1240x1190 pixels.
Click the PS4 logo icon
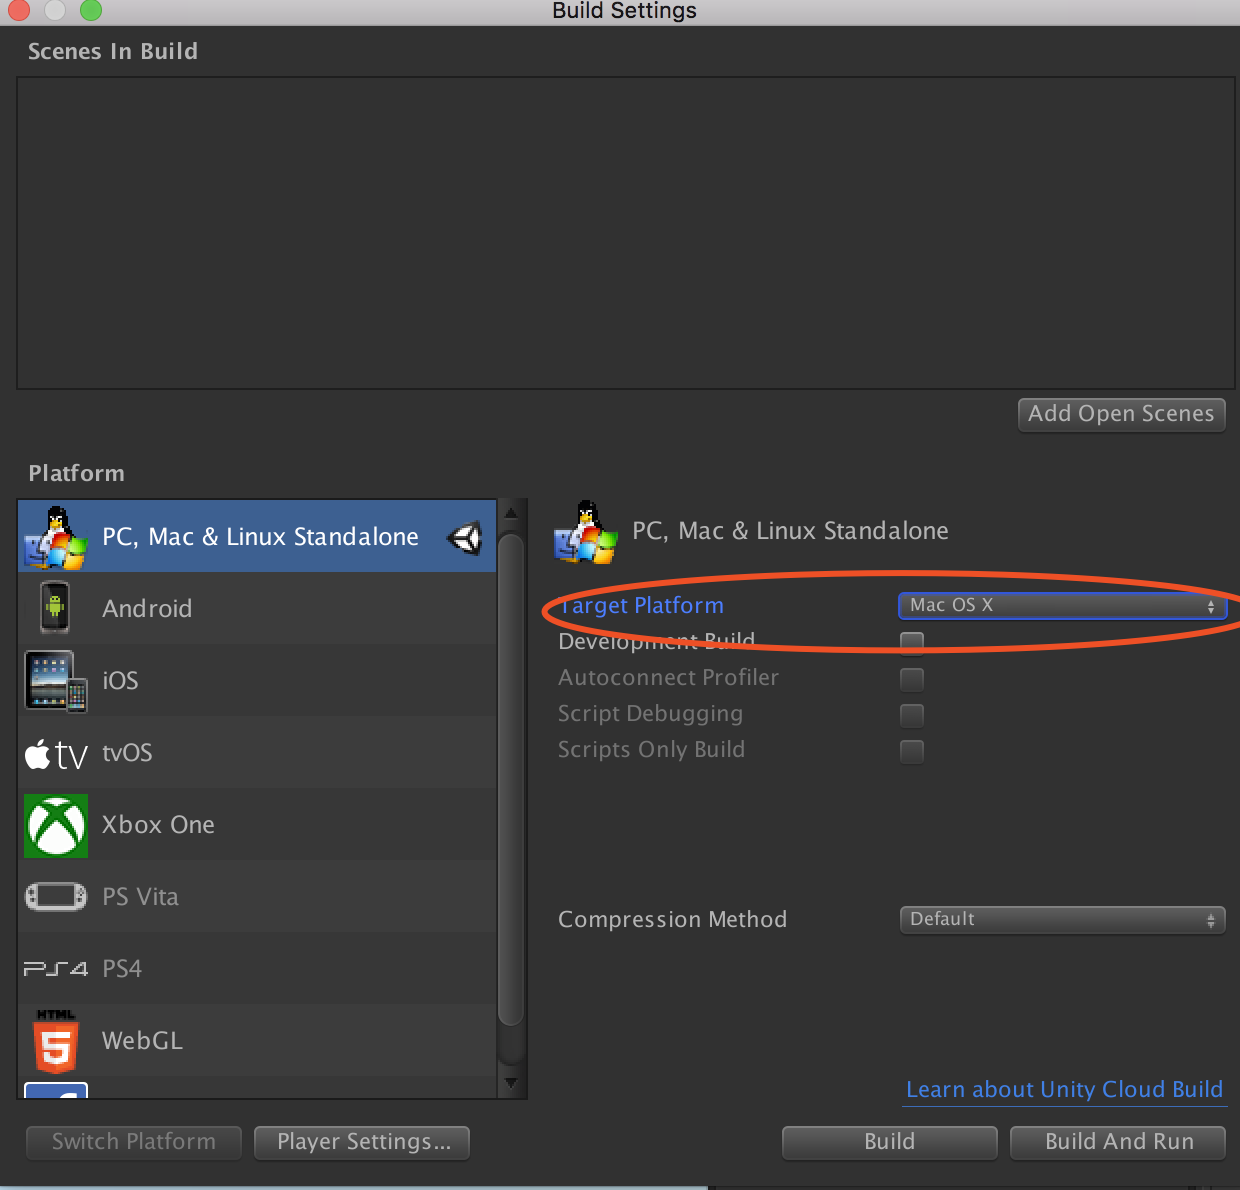(x=56, y=969)
